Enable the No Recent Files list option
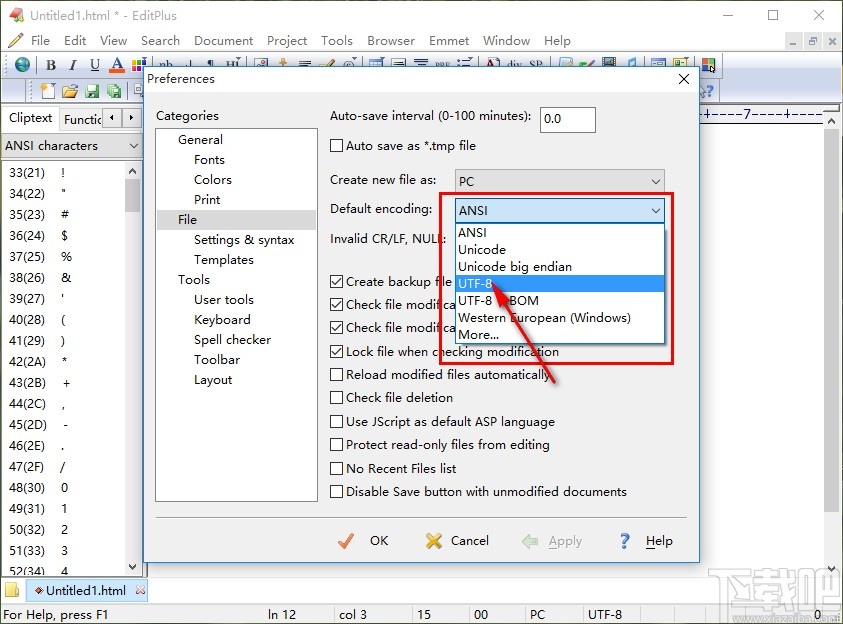Screen dimensions: 843x624 coord(337,469)
